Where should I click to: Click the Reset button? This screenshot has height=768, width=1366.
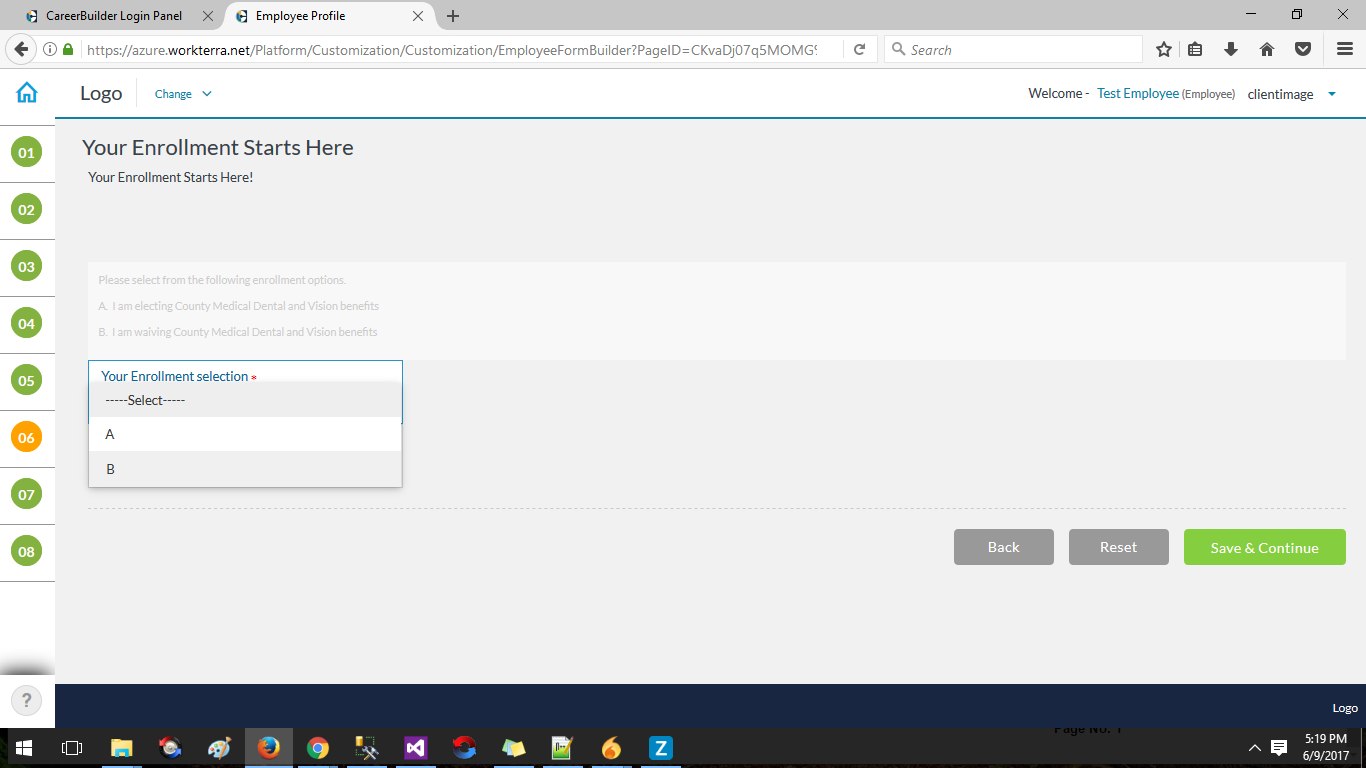point(1118,547)
